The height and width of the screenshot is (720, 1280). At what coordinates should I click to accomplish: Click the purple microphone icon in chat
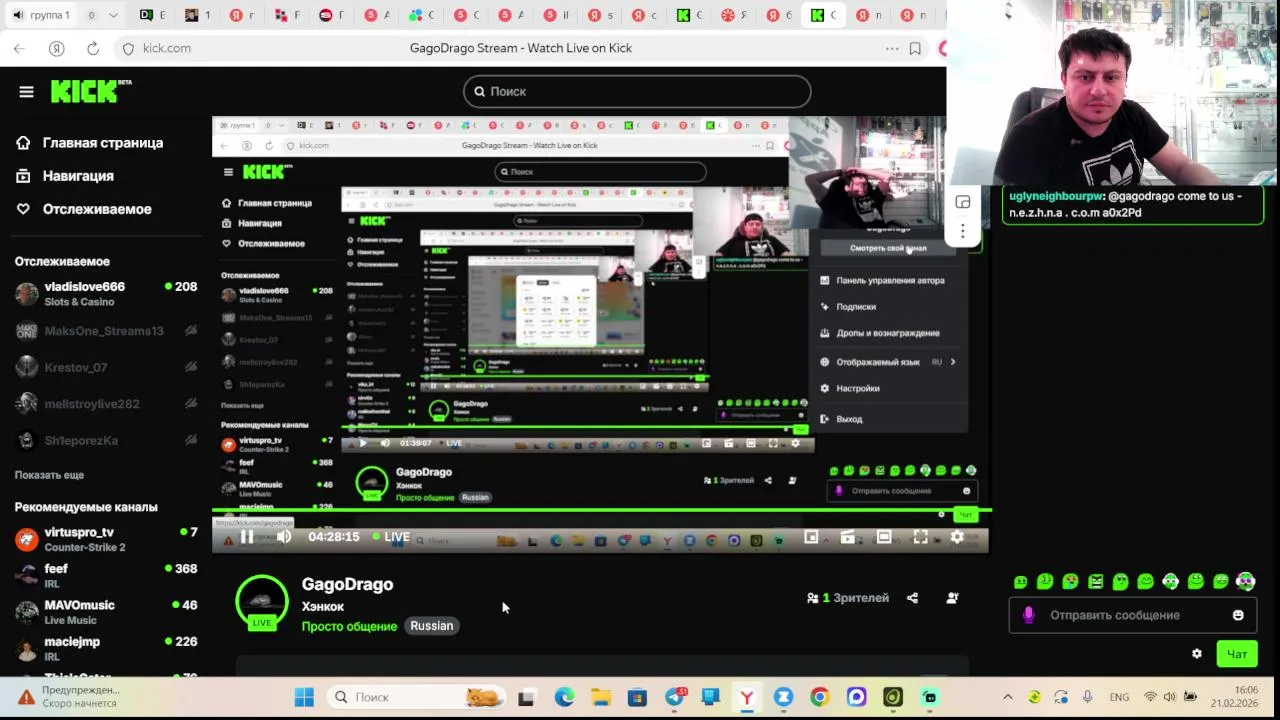click(x=1029, y=615)
